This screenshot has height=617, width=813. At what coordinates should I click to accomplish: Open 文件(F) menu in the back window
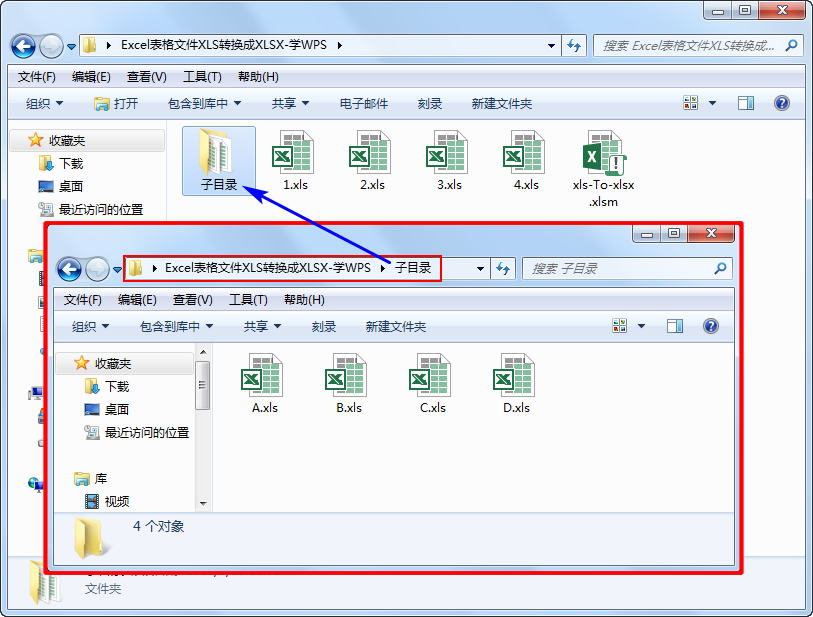[x=37, y=77]
